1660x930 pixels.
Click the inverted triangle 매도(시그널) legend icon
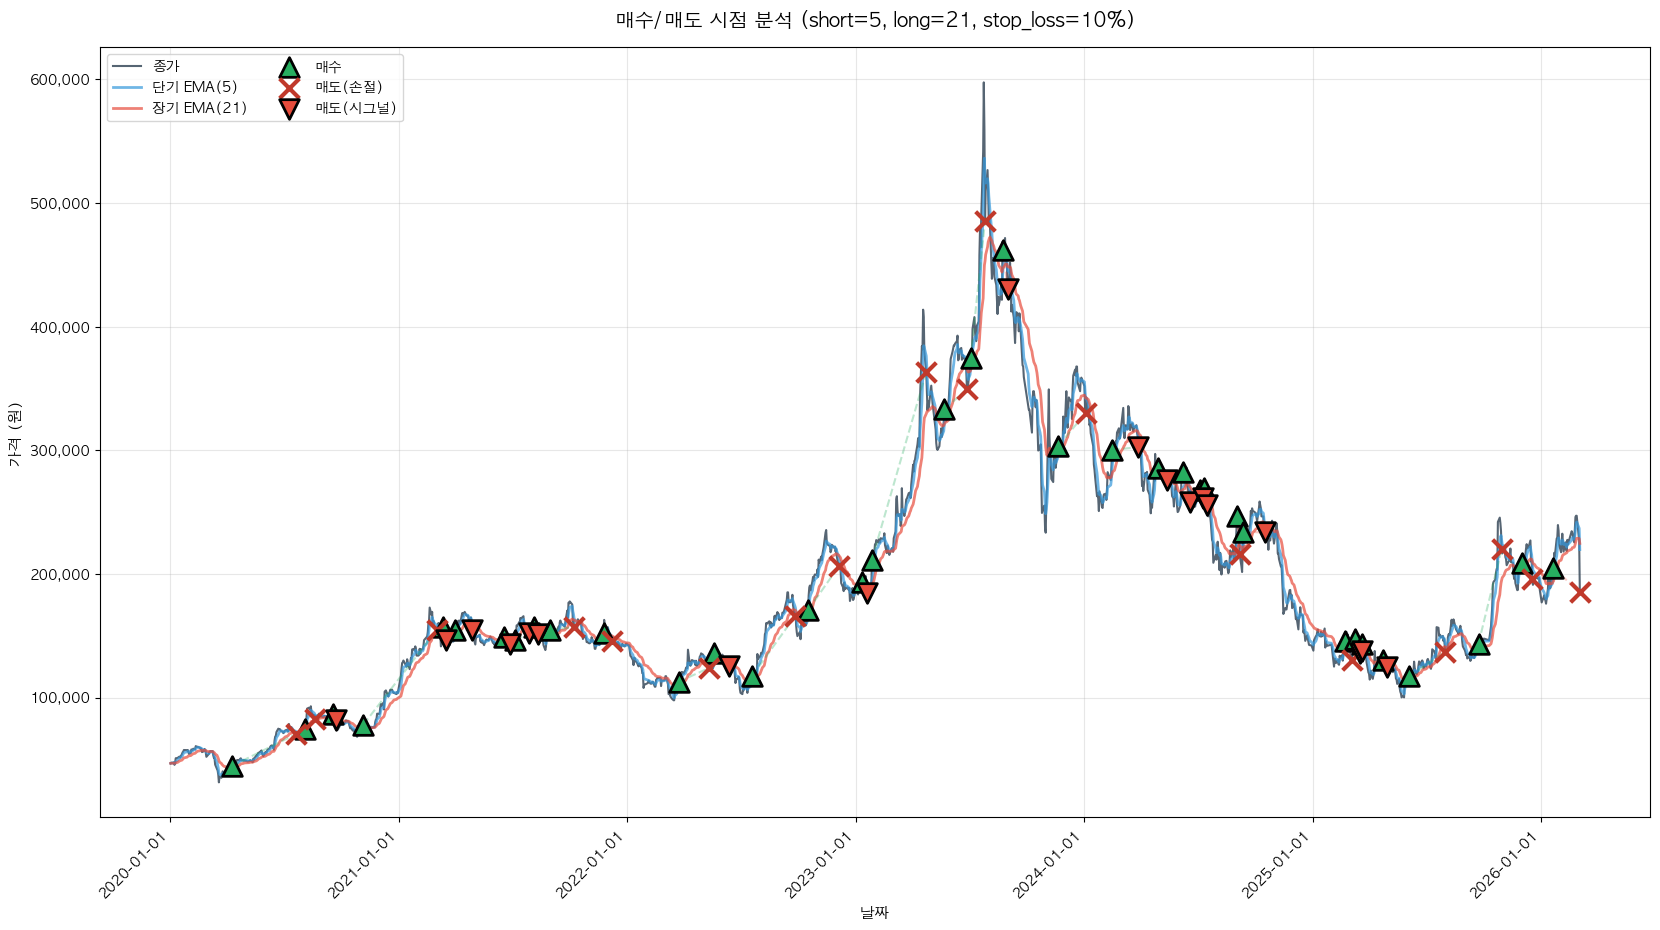click(x=289, y=109)
